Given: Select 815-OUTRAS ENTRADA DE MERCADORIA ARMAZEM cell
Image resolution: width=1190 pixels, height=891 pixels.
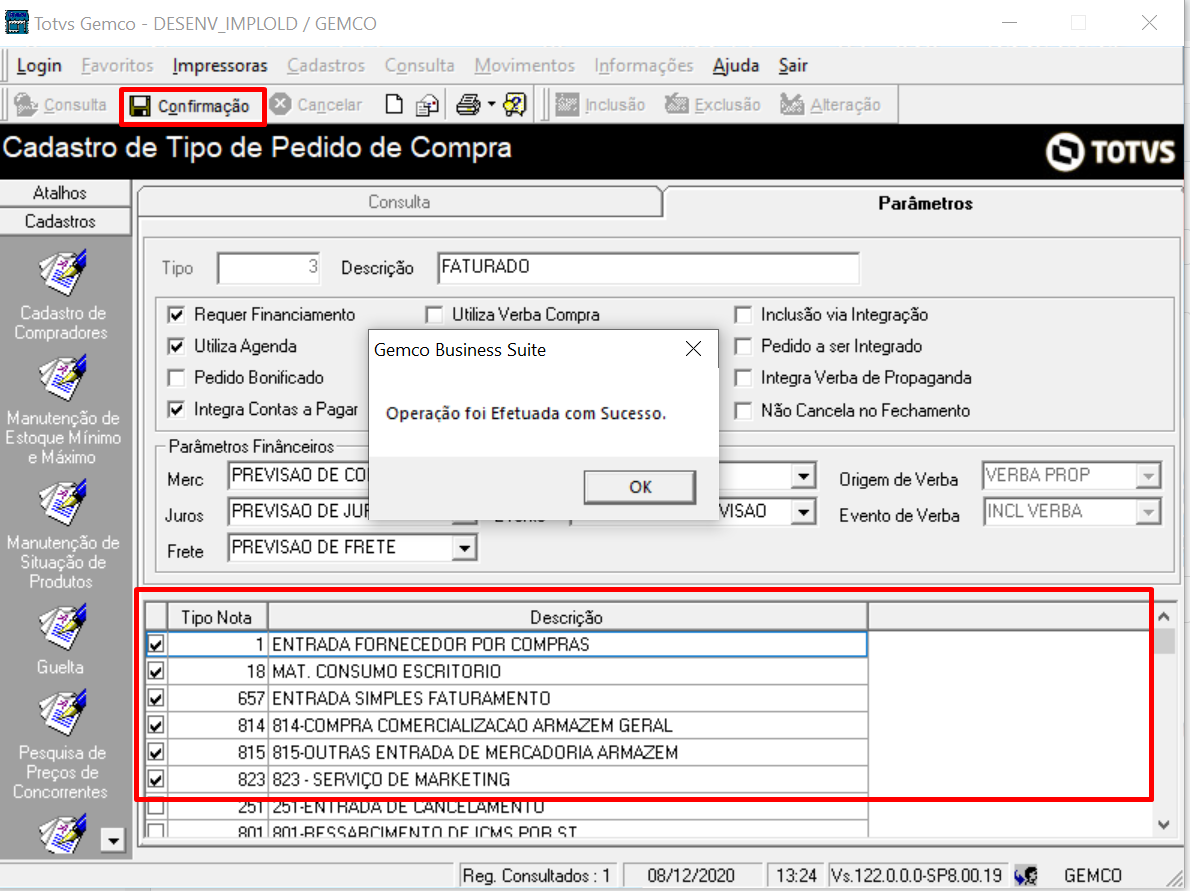Looking at the screenshot, I should coord(568,752).
